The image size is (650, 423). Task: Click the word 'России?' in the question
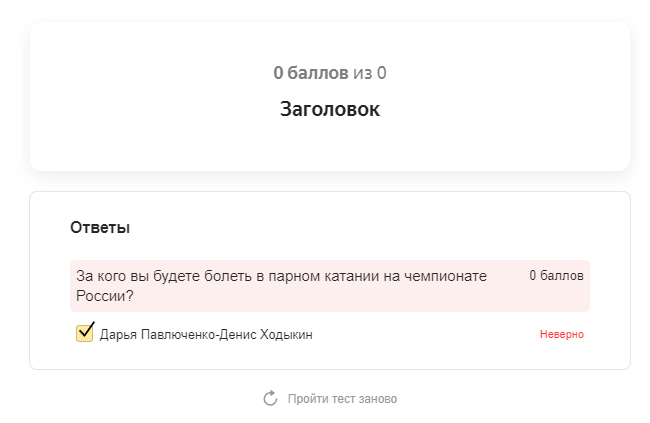pos(105,296)
